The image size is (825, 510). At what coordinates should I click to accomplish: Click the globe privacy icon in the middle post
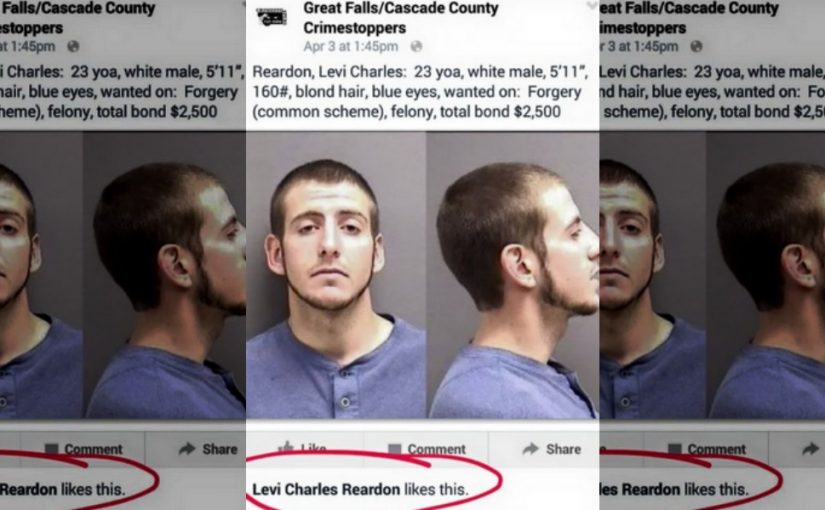coord(416,46)
